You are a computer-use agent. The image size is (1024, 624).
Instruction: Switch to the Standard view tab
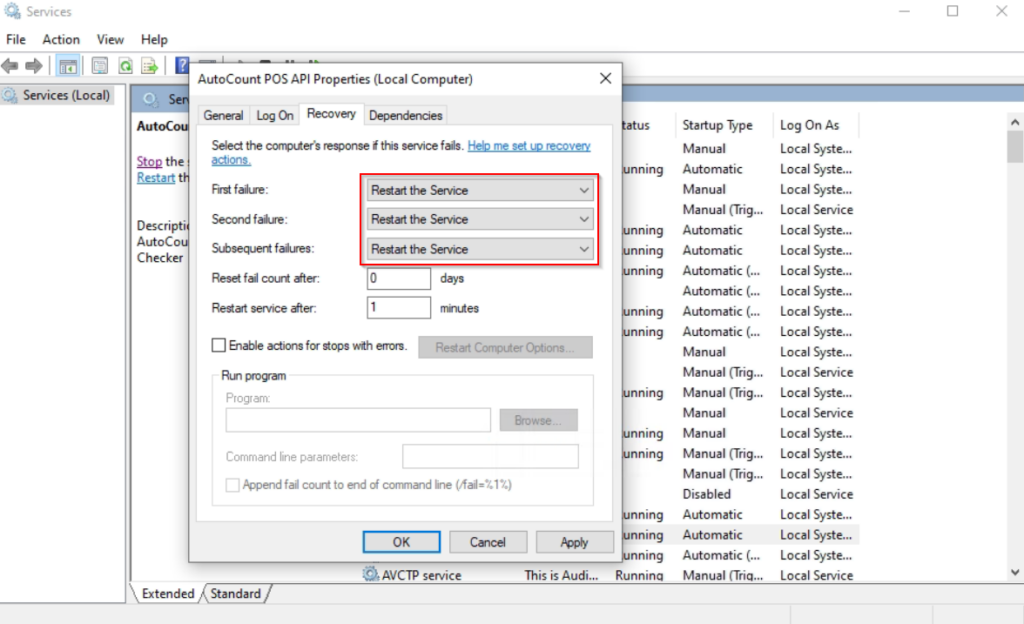(x=236, y=593)
